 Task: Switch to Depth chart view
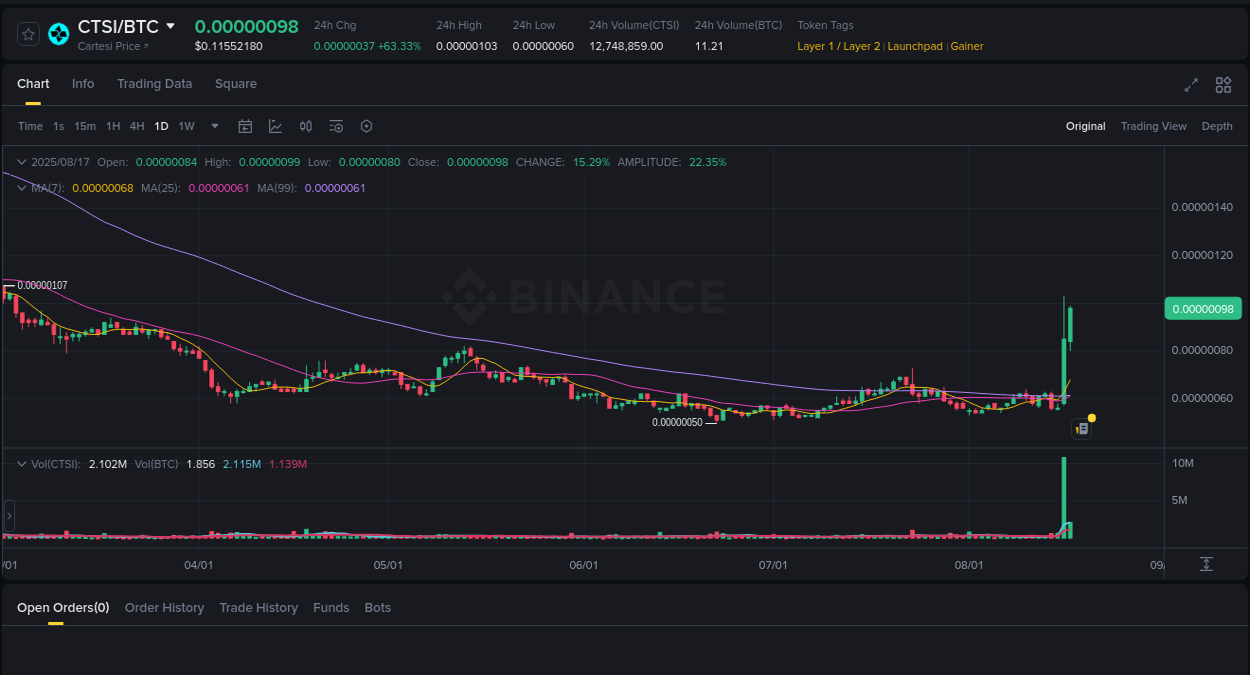[x=1217, y=126]
